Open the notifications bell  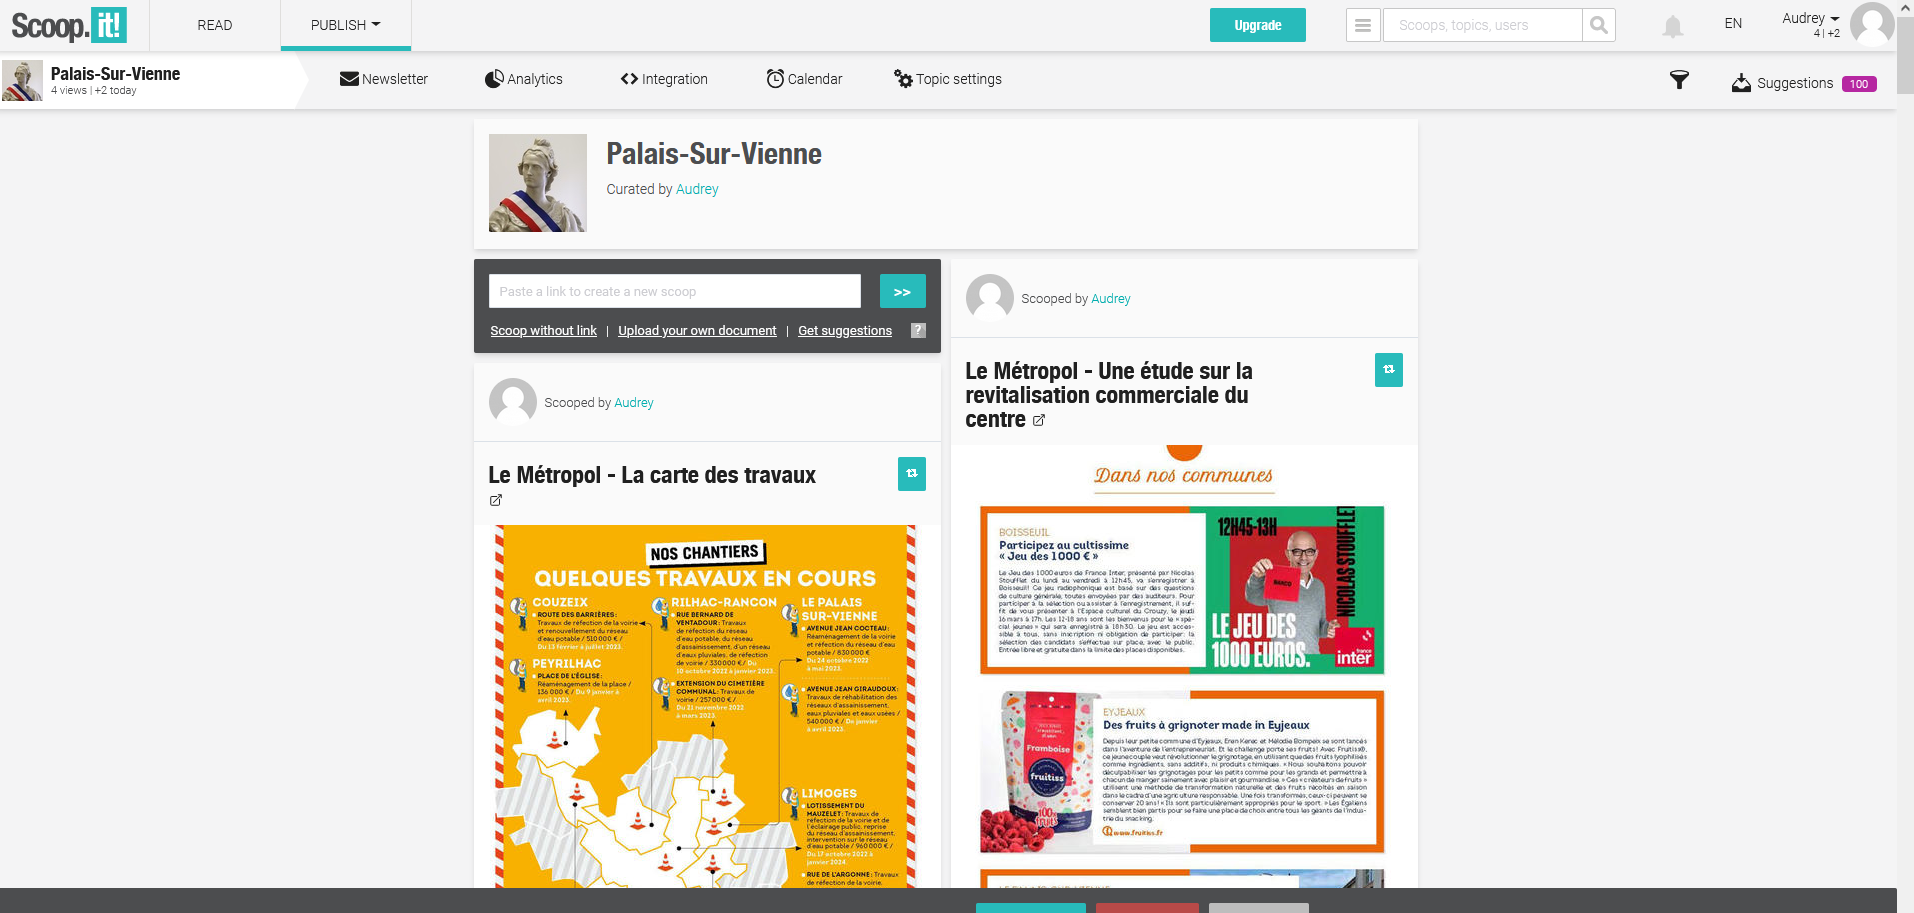[1672, 26]
